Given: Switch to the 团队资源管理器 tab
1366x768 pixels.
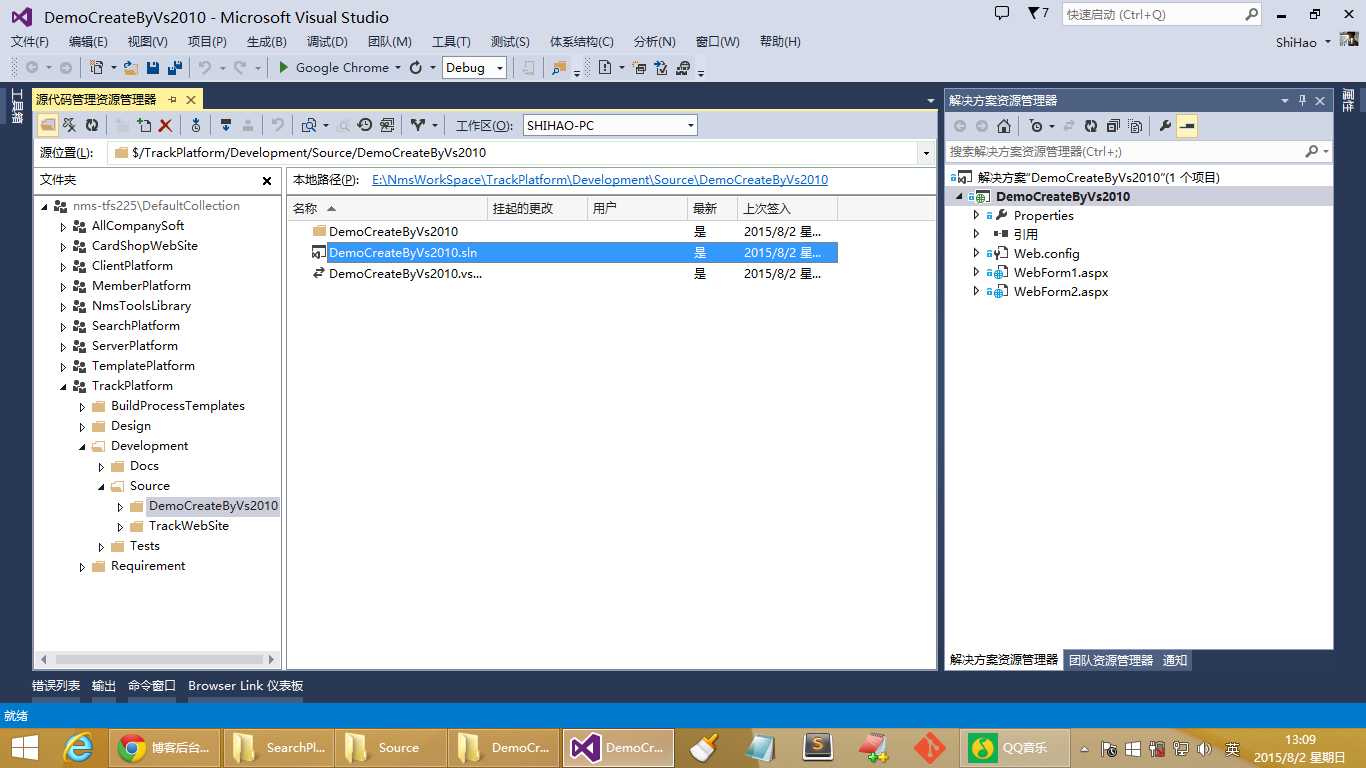Looking at the screenshot, I should [1111, 660].
